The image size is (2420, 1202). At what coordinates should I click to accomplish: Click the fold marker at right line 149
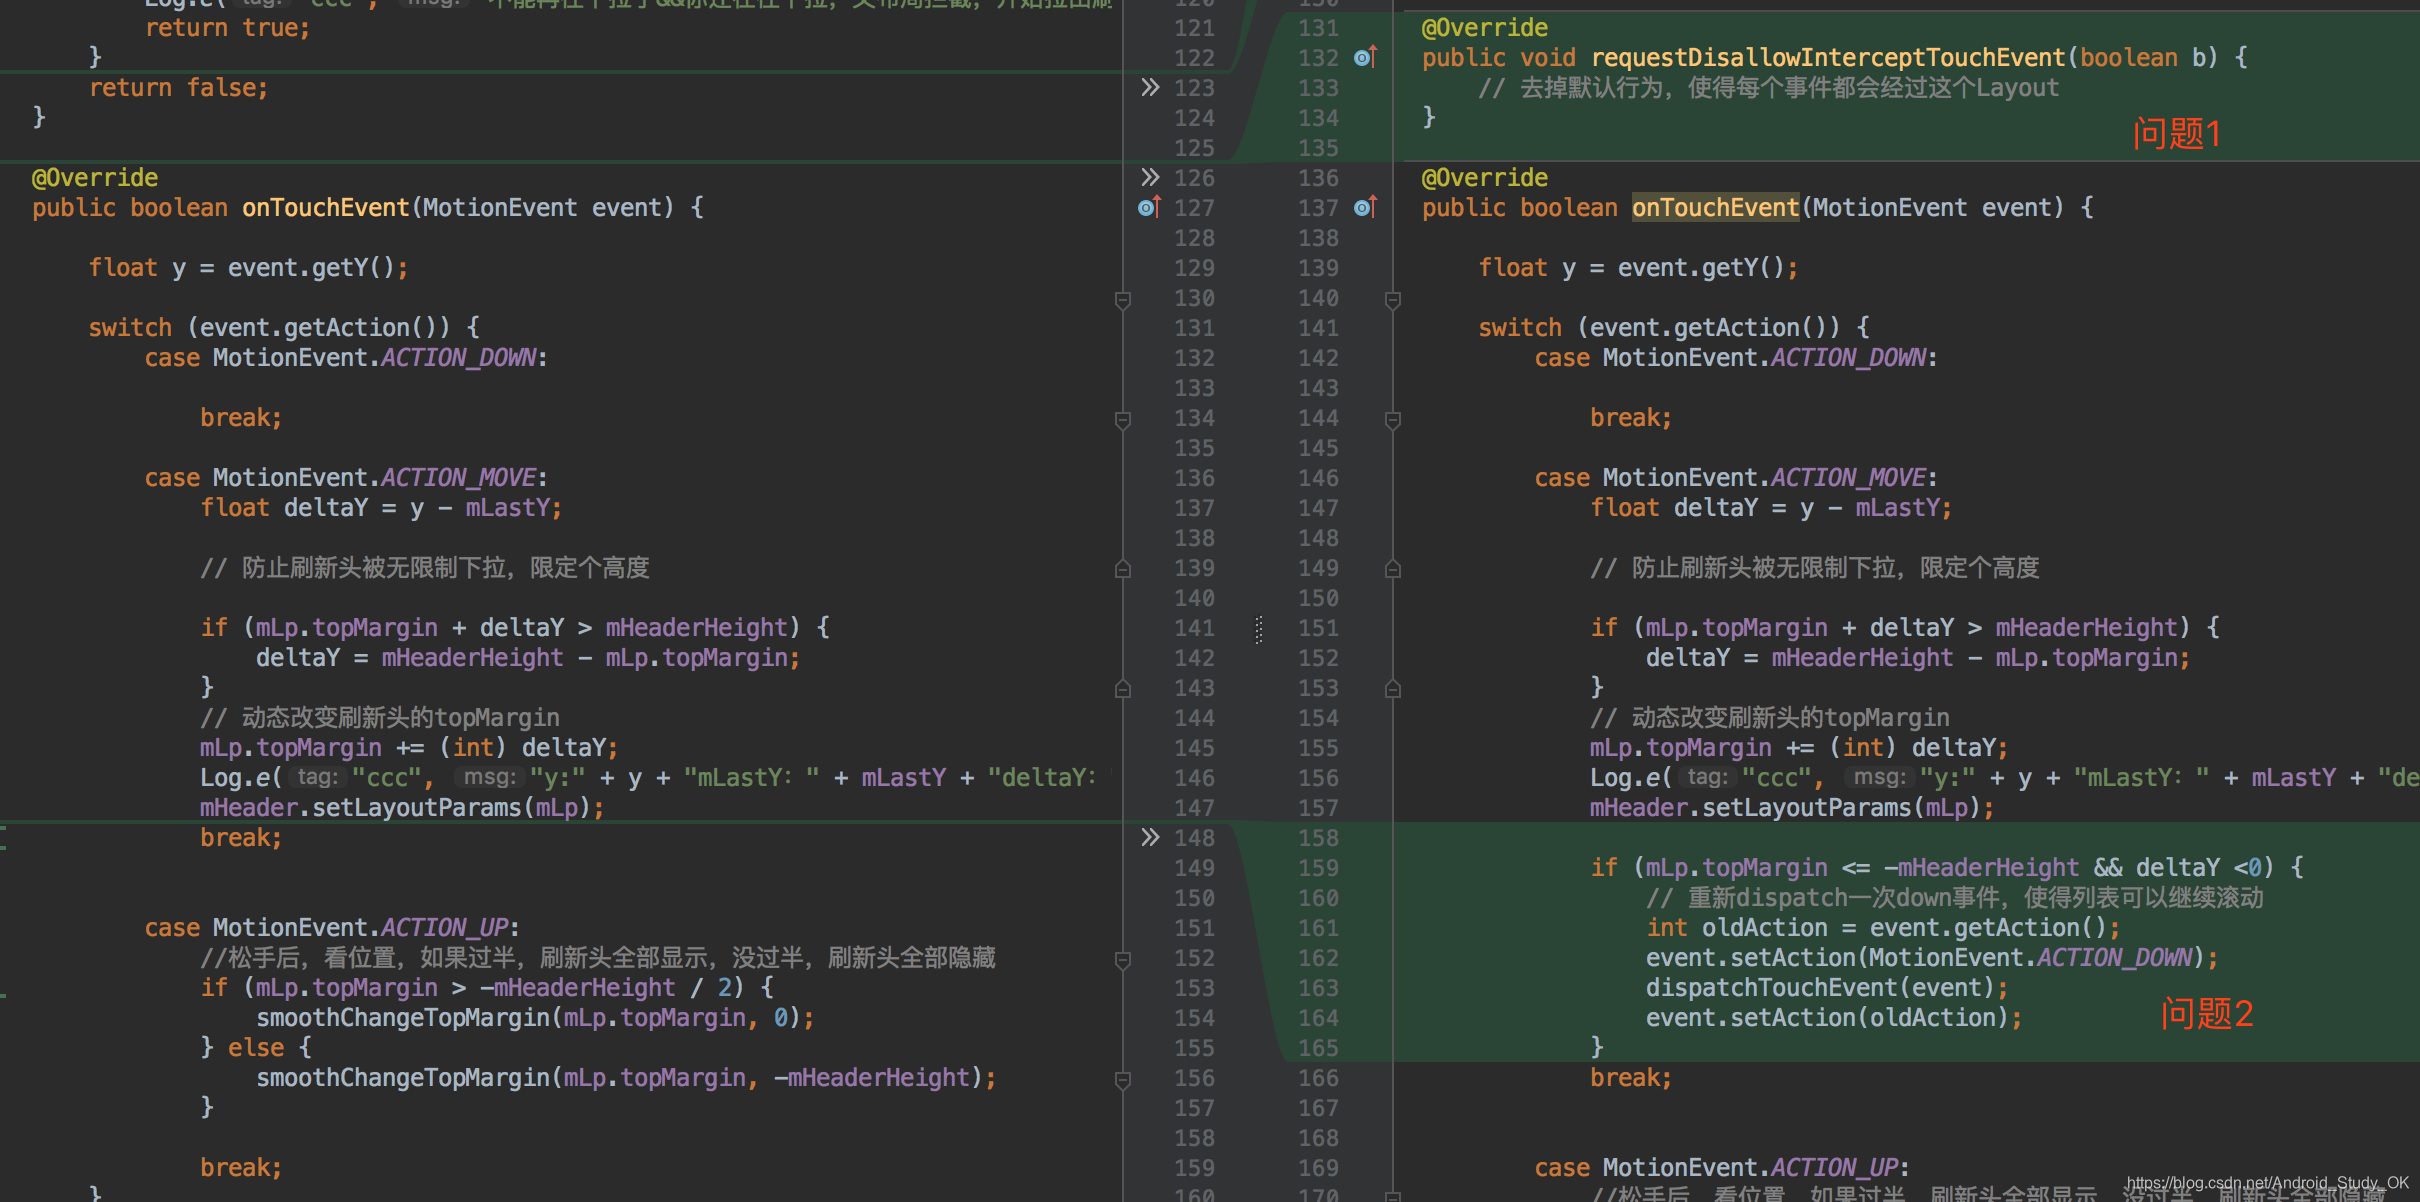1393,568
